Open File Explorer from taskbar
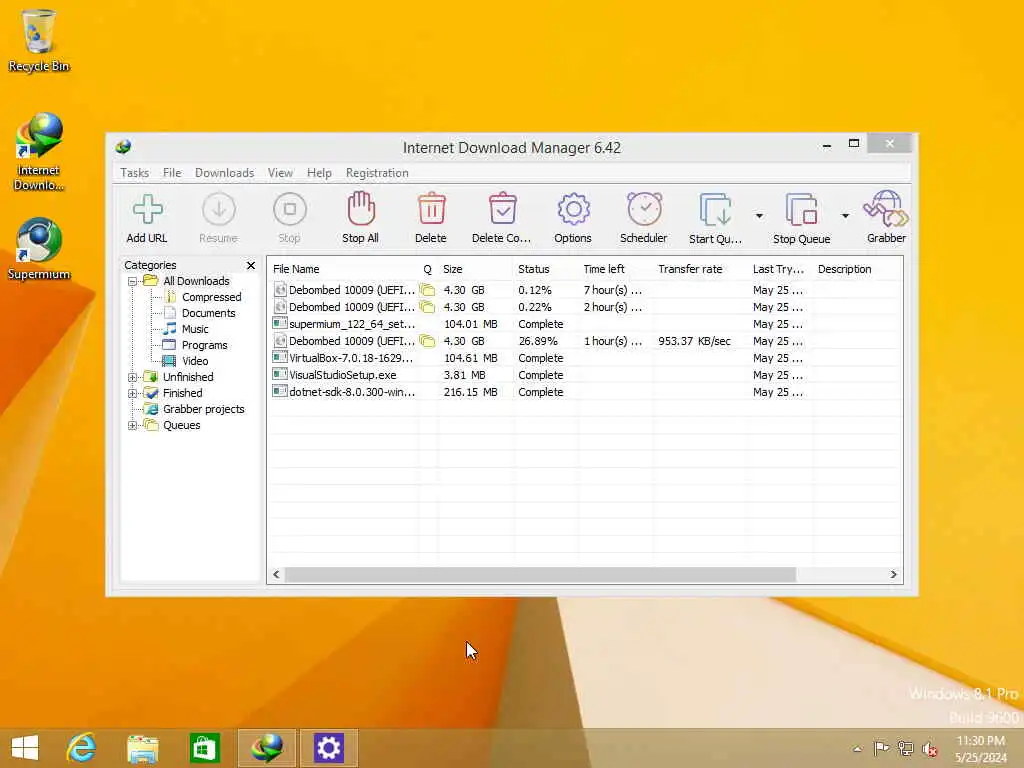Viewport: 1024px width, 768px height. point(142,748)
